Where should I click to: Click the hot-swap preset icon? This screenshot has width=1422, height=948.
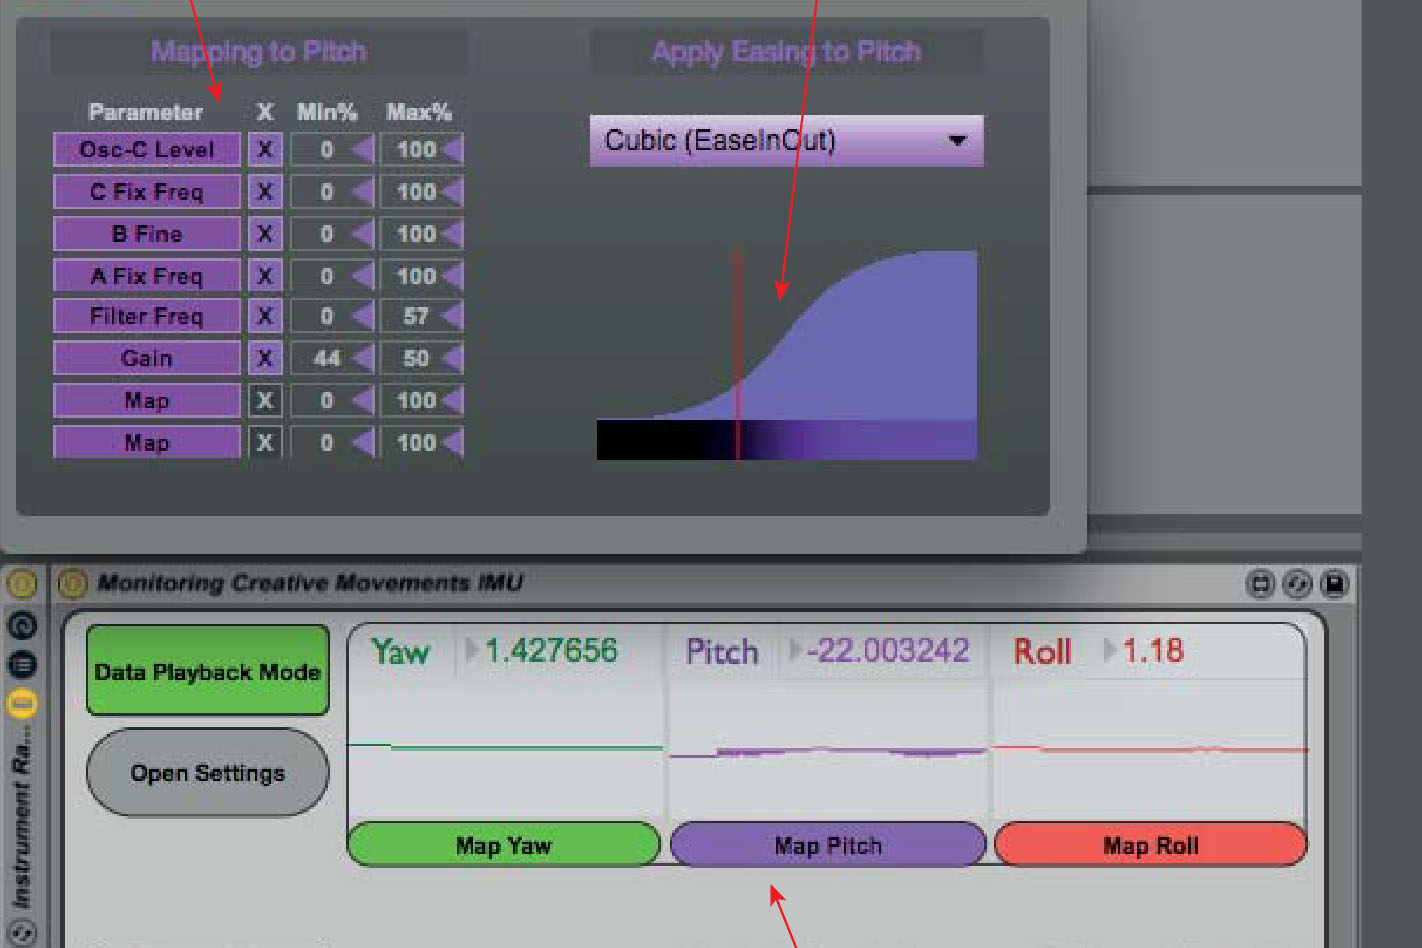(1297, 584)
